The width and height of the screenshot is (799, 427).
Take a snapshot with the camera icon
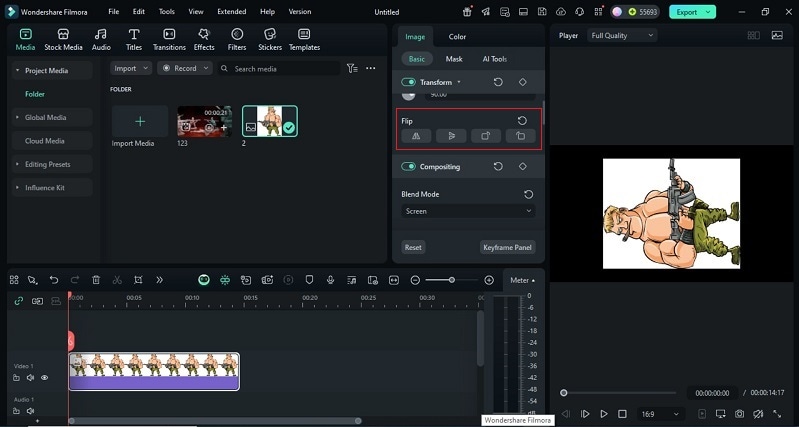click(739, 414)
